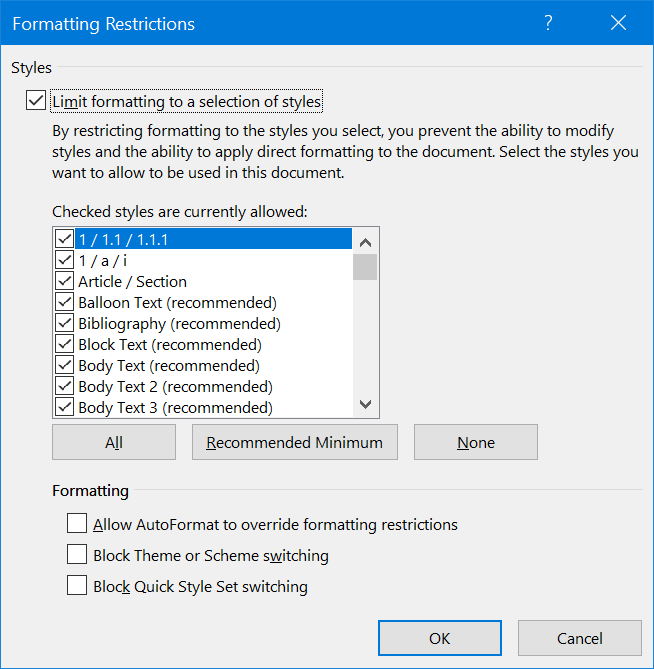The width and height of the screenshot is (654, 669).
Task: Select Block Text (recommended) list item
Action: (x=170, y=345)
